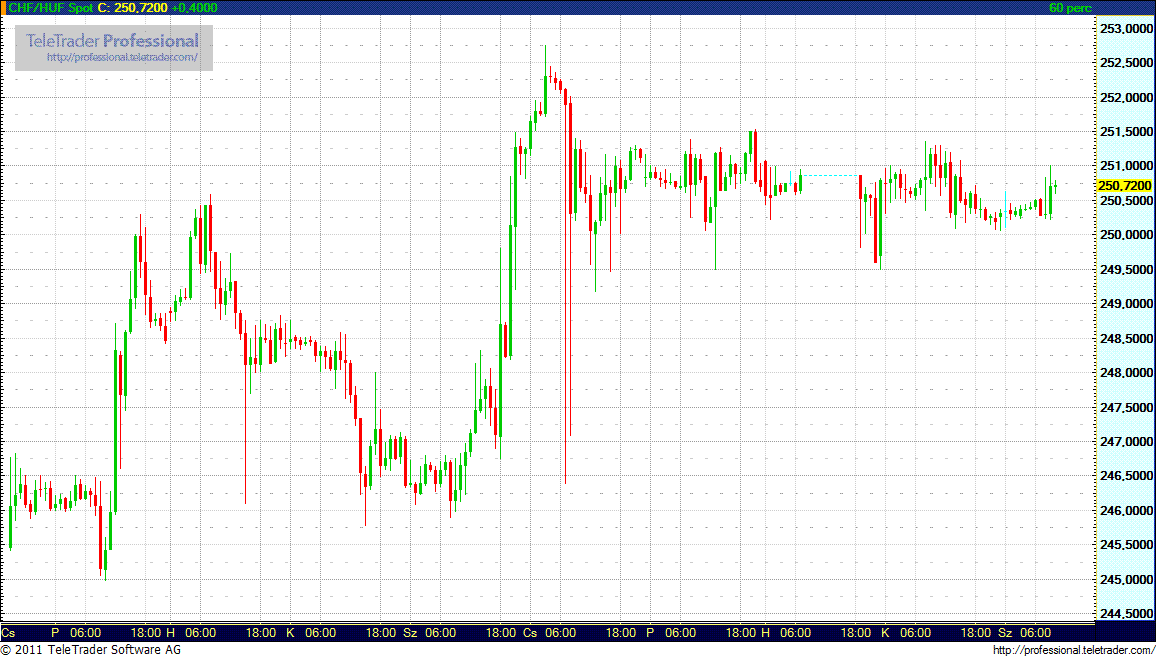Click the highest candle wick on the chart
1156x659 pixels.
(544, 50)
